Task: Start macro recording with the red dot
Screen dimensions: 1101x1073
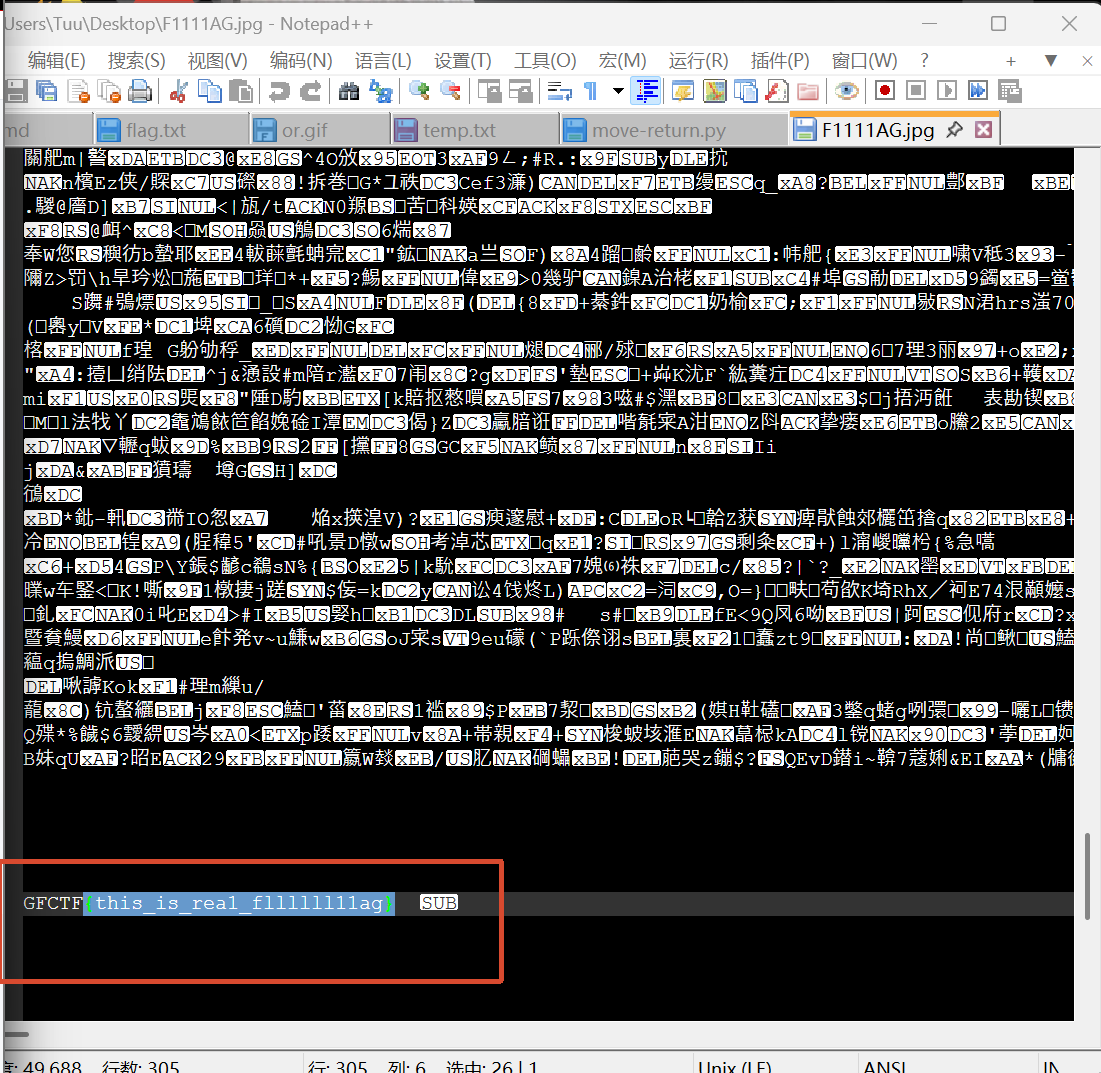Action: (885, 91)
